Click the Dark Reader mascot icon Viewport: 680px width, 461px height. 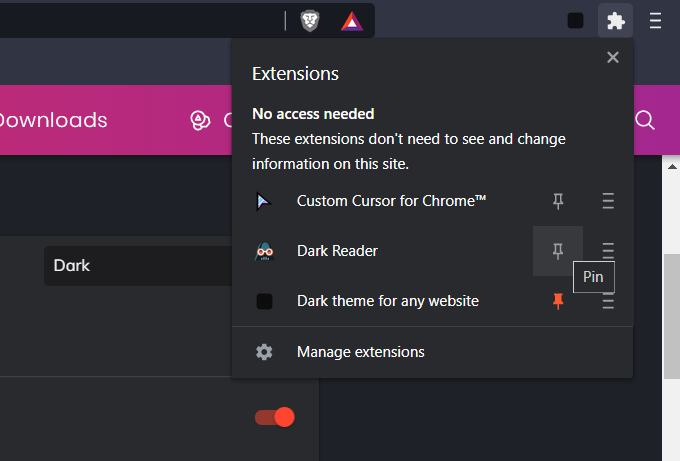click(x=264, y=251)
